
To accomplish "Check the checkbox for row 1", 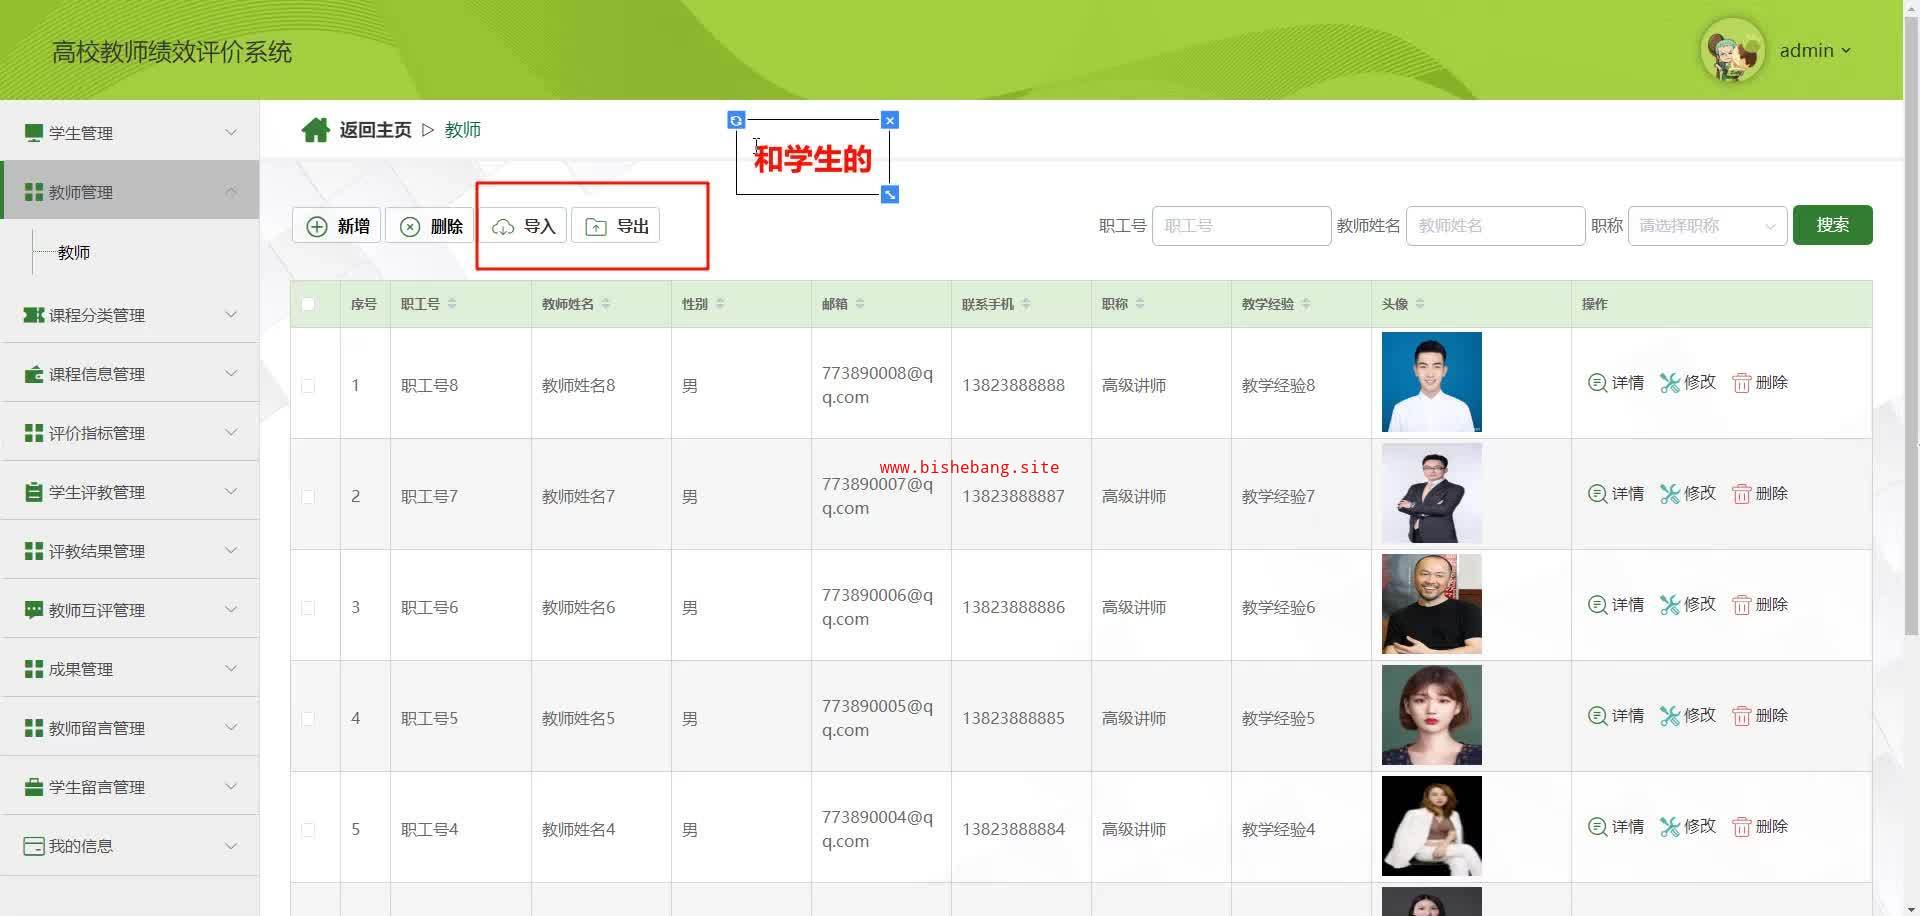I will tap(308, 386).
